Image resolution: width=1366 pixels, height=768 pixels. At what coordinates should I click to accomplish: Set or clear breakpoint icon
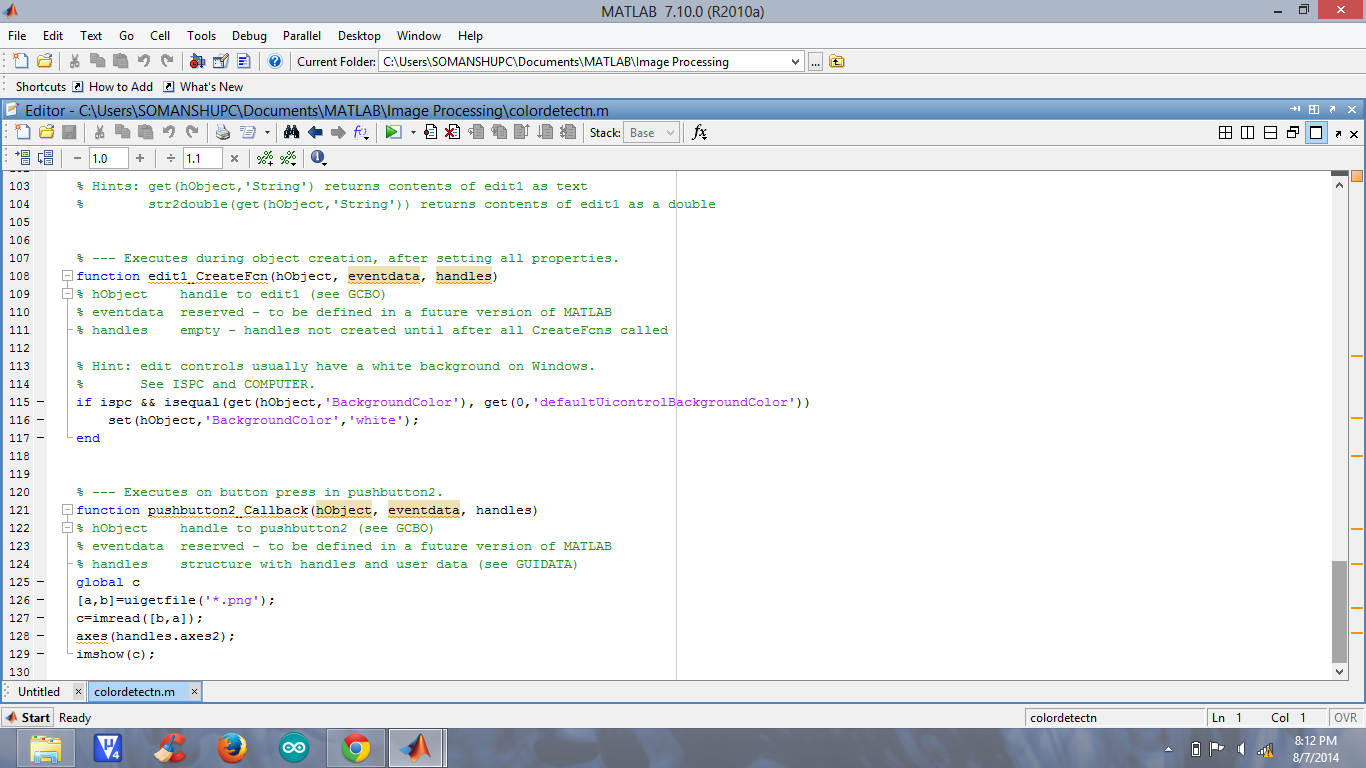431,132
